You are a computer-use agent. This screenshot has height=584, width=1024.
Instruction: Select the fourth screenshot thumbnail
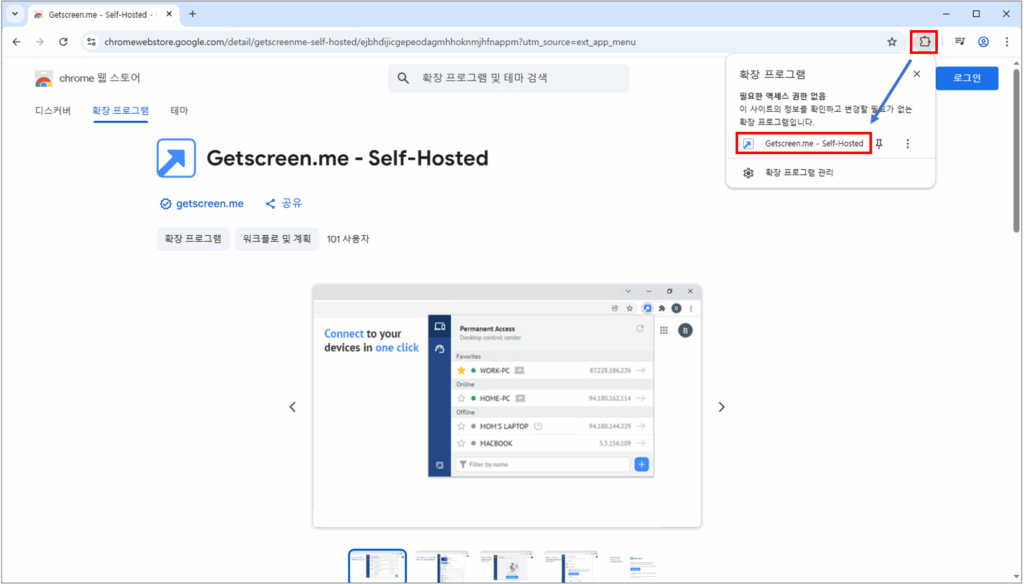coord(571,566)
